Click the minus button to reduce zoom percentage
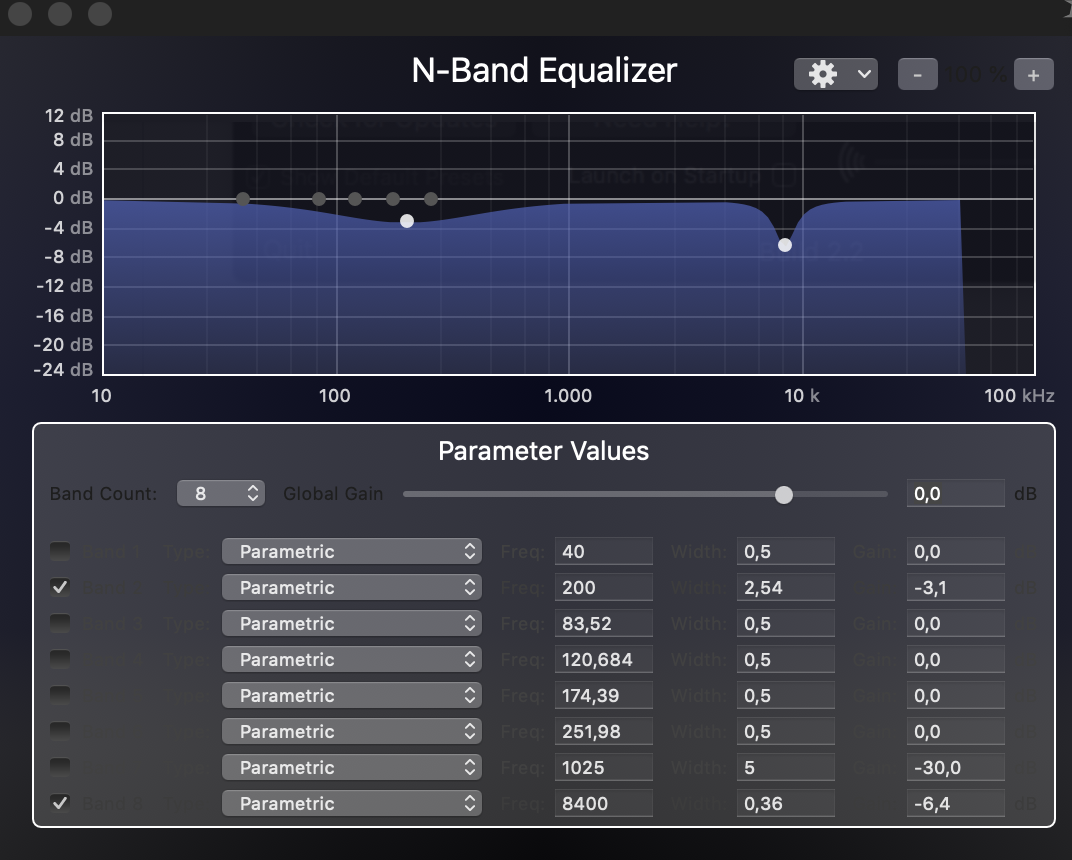This screenshot has height=860, width=1072. pyautogui.click(x=917, y=73)
